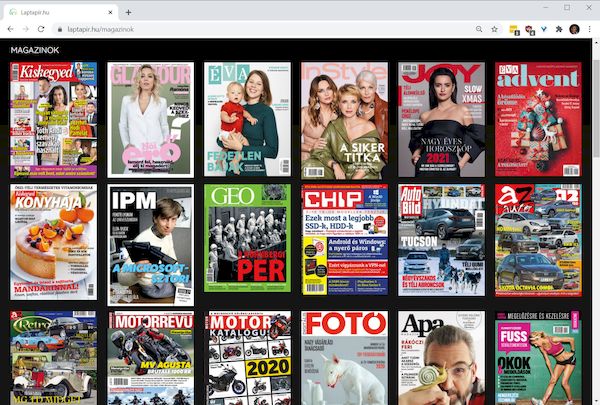Image resolution: width=600 pixels, height=405 pixels.
Task: Open the CHIP magazine cover
Action: point(344,240)
